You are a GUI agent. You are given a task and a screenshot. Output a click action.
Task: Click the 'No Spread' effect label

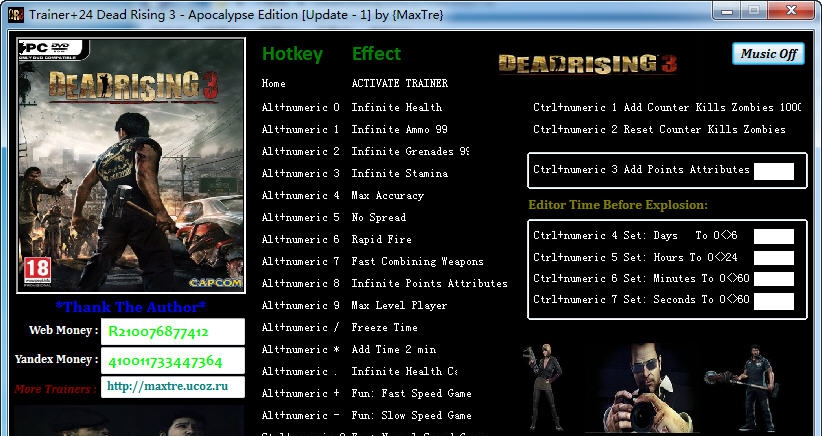point(378,217)
